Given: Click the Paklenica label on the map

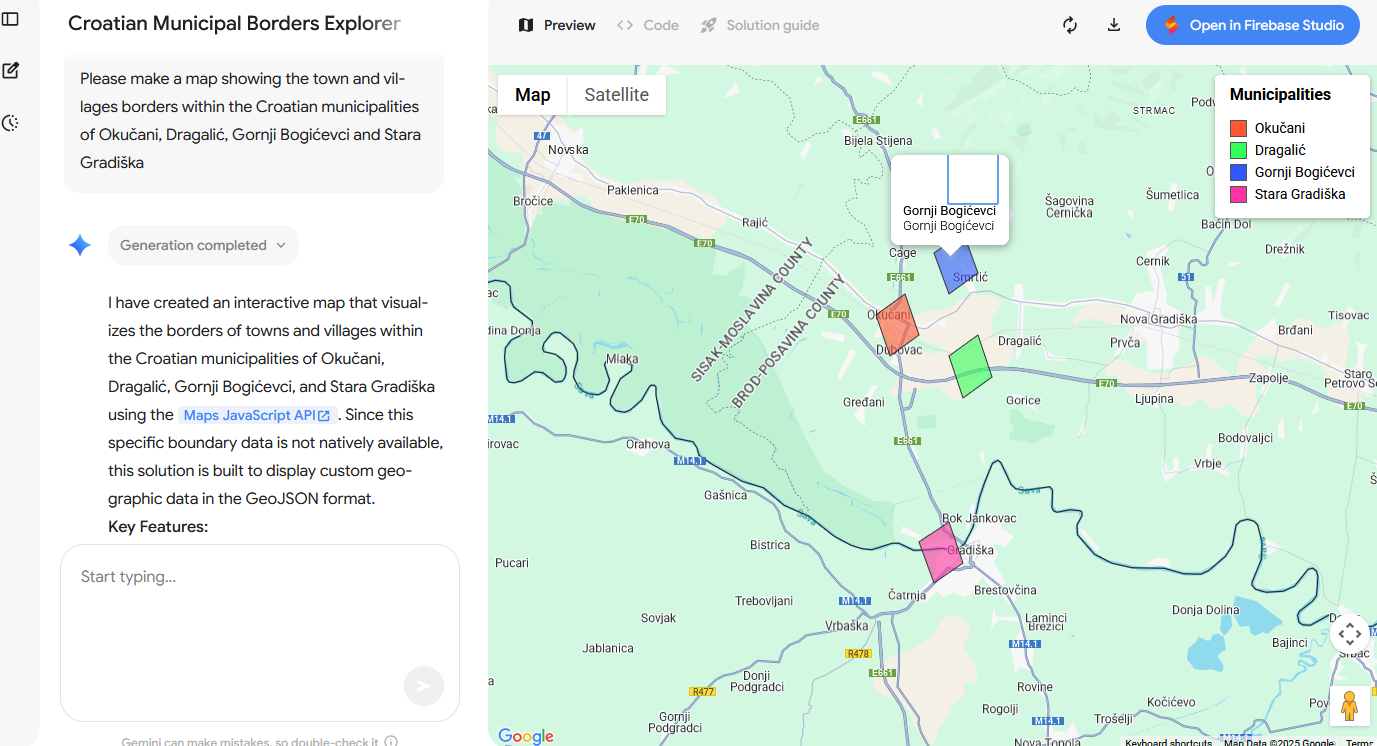Looking at the screenshot, I should 633,189.
